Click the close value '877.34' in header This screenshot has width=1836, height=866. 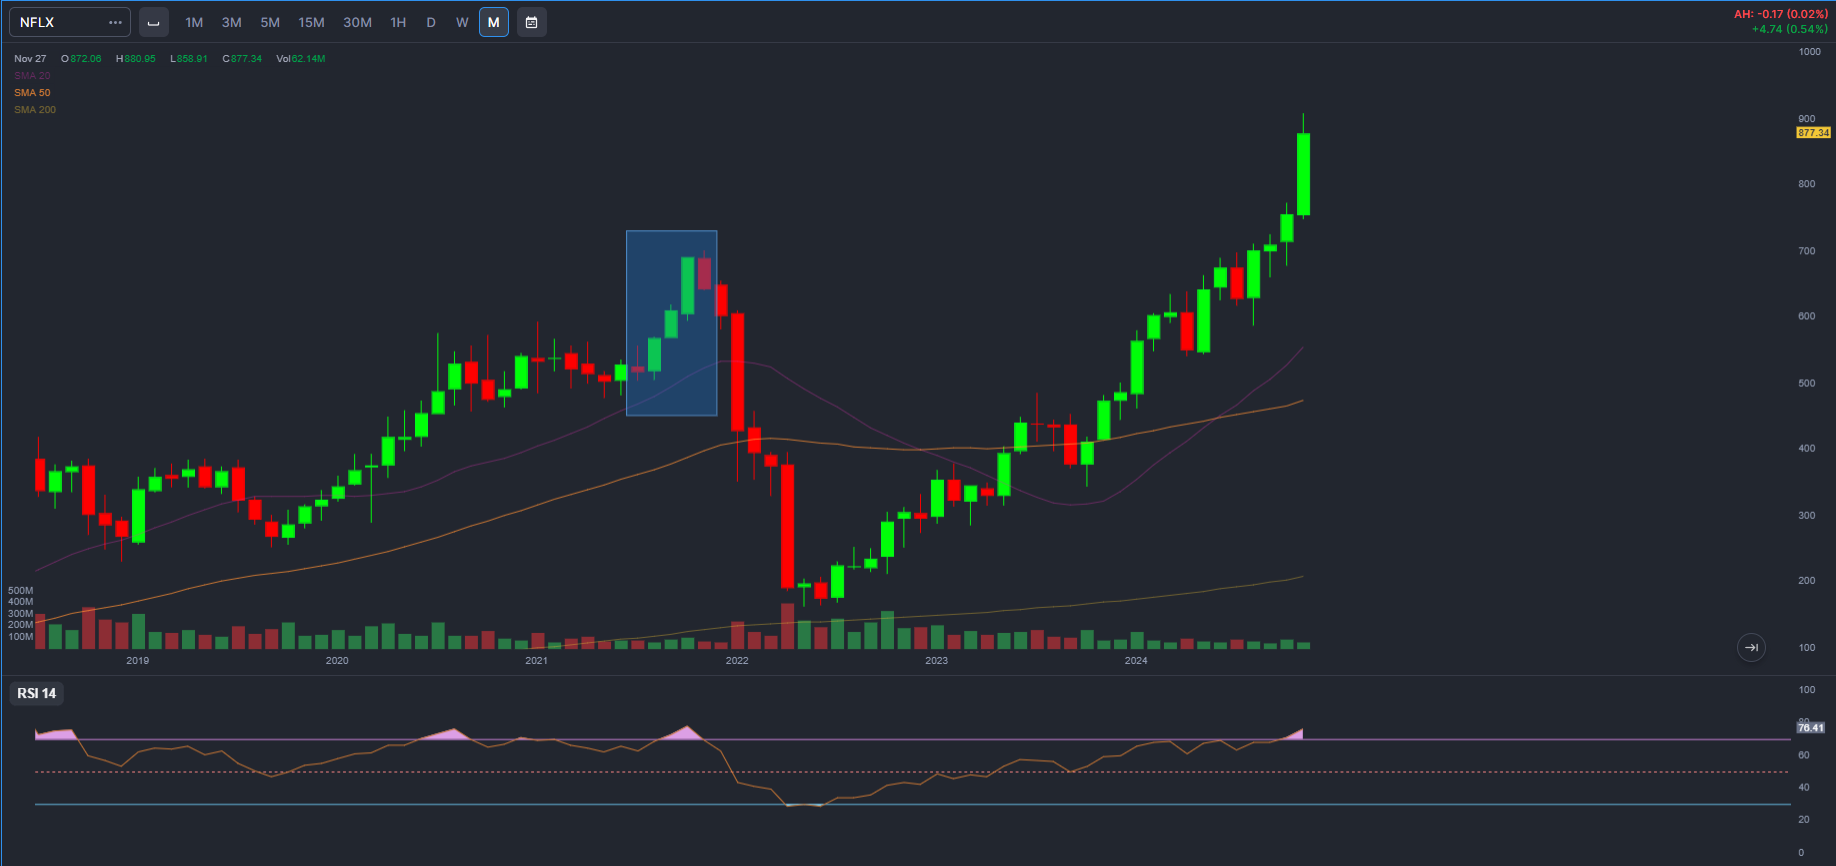pos(246,59)
